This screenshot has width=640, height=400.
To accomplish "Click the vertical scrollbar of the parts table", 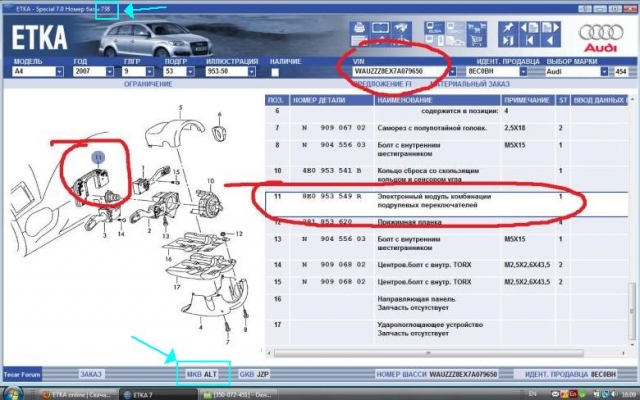I will pos(632,312).
